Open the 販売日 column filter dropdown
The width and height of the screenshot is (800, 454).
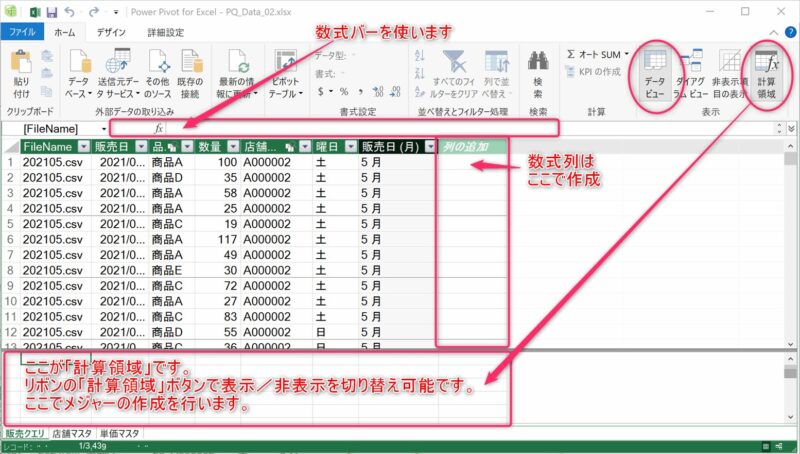(x=141, y=147)
